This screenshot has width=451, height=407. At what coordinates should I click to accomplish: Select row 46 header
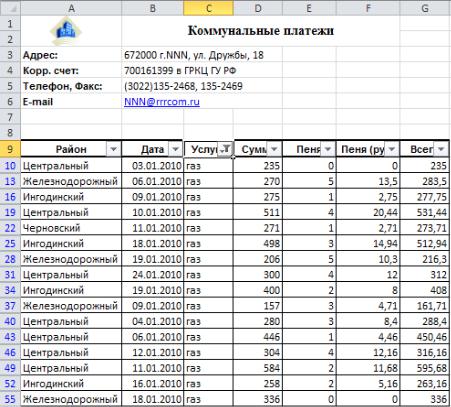10,352
